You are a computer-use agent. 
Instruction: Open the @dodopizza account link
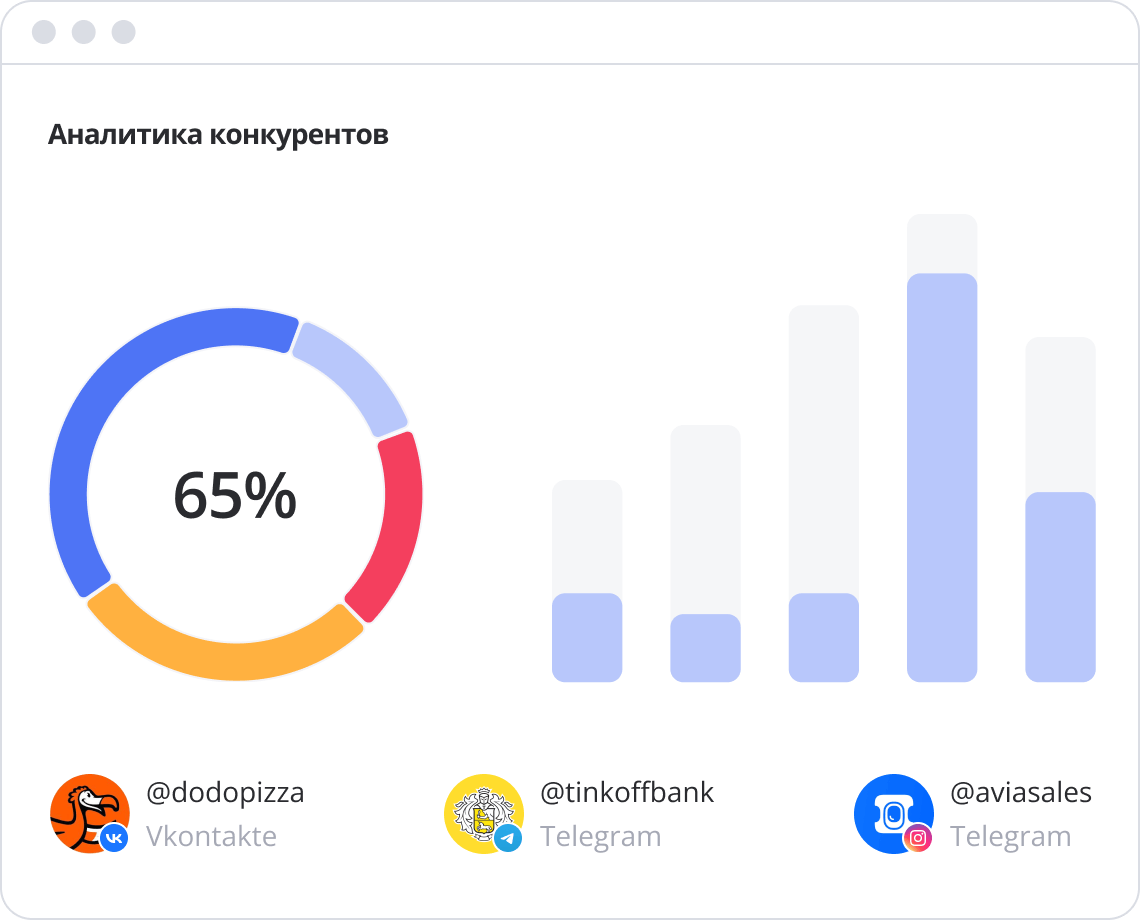pyautogui.click(x=224, y=792)
